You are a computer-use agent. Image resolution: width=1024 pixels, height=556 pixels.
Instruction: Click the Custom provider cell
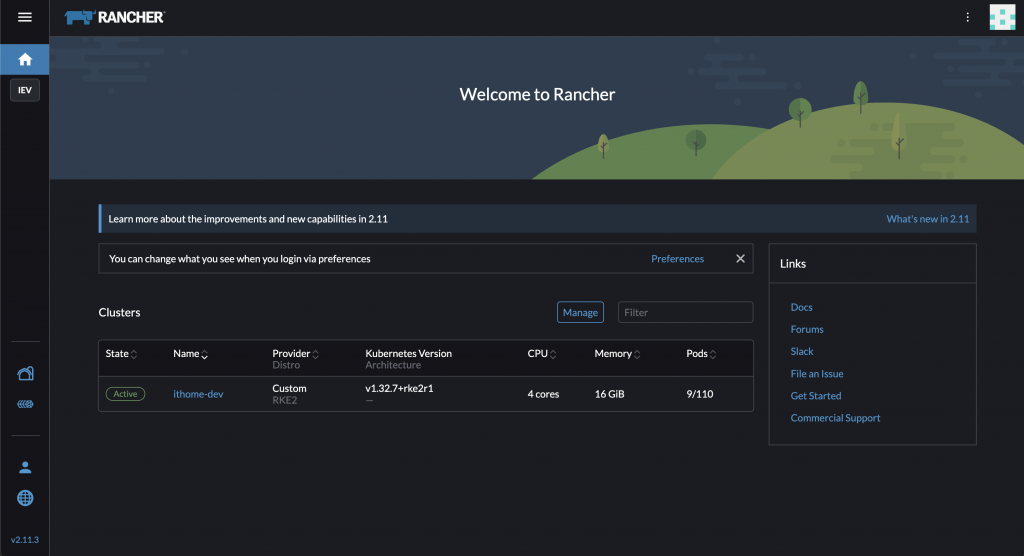click(289, 388)
